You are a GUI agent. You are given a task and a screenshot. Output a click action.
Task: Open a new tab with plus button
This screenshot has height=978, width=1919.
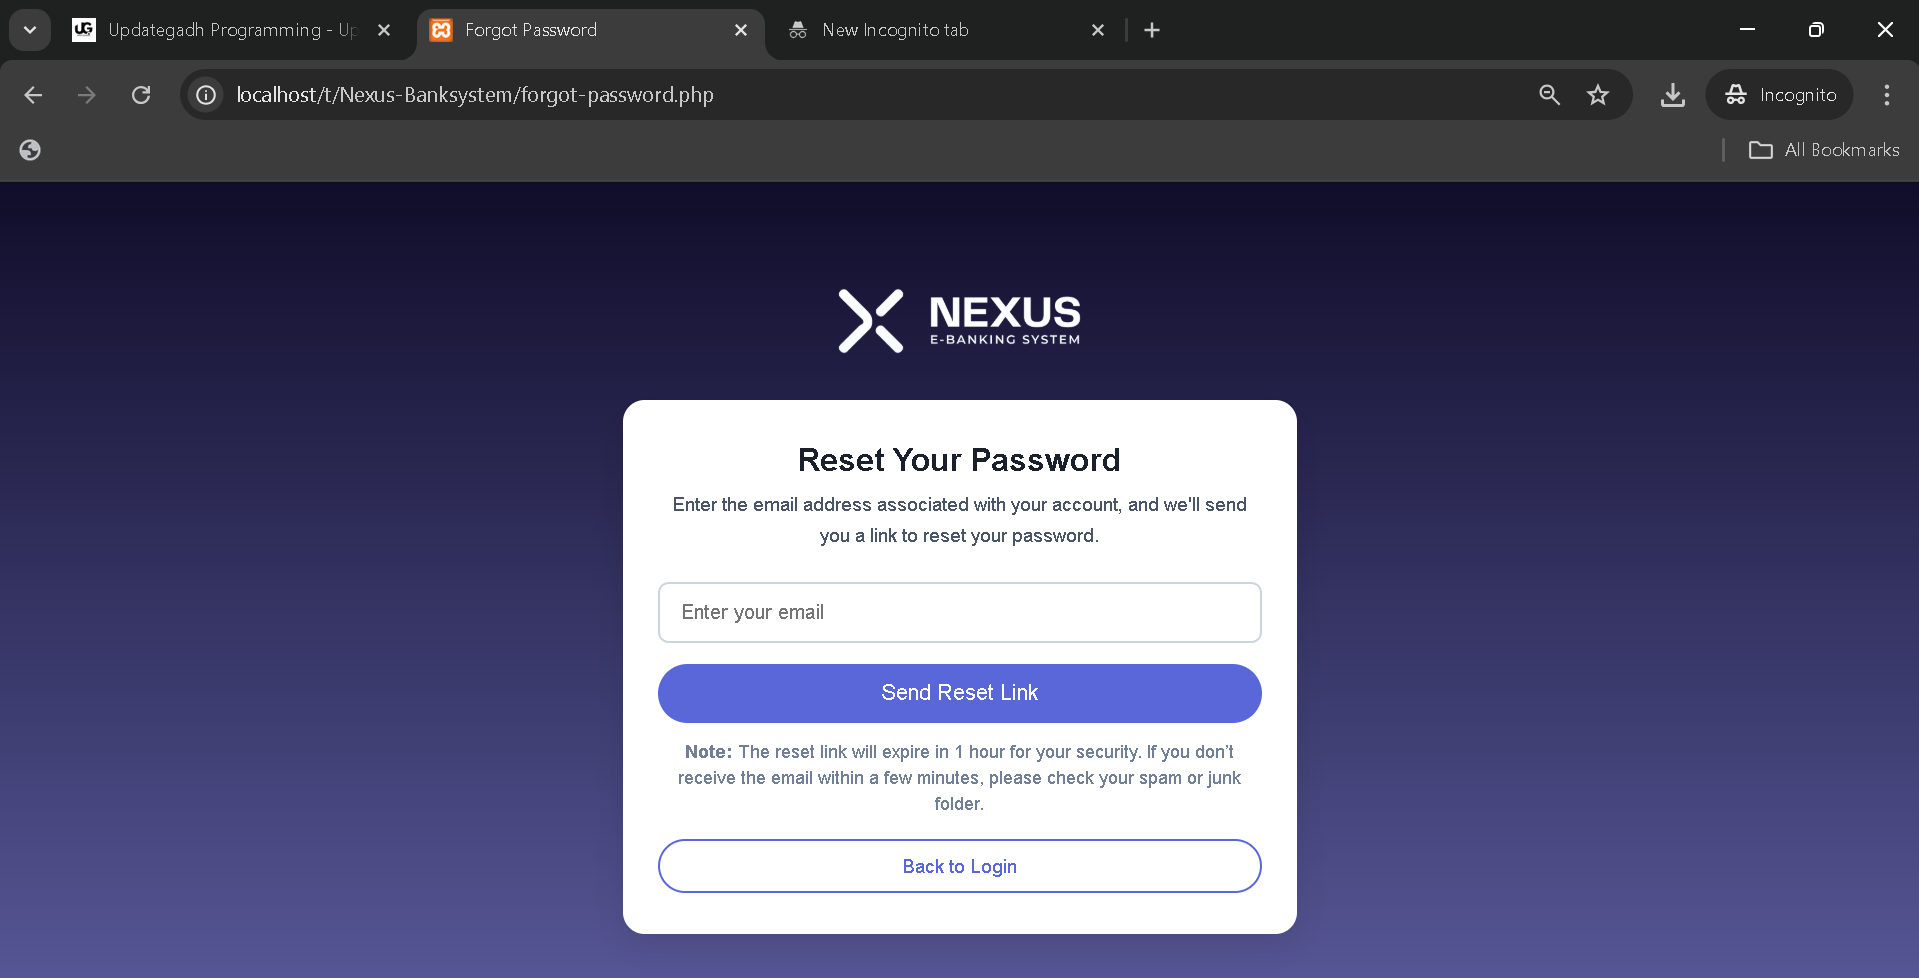pos(1152,30)
